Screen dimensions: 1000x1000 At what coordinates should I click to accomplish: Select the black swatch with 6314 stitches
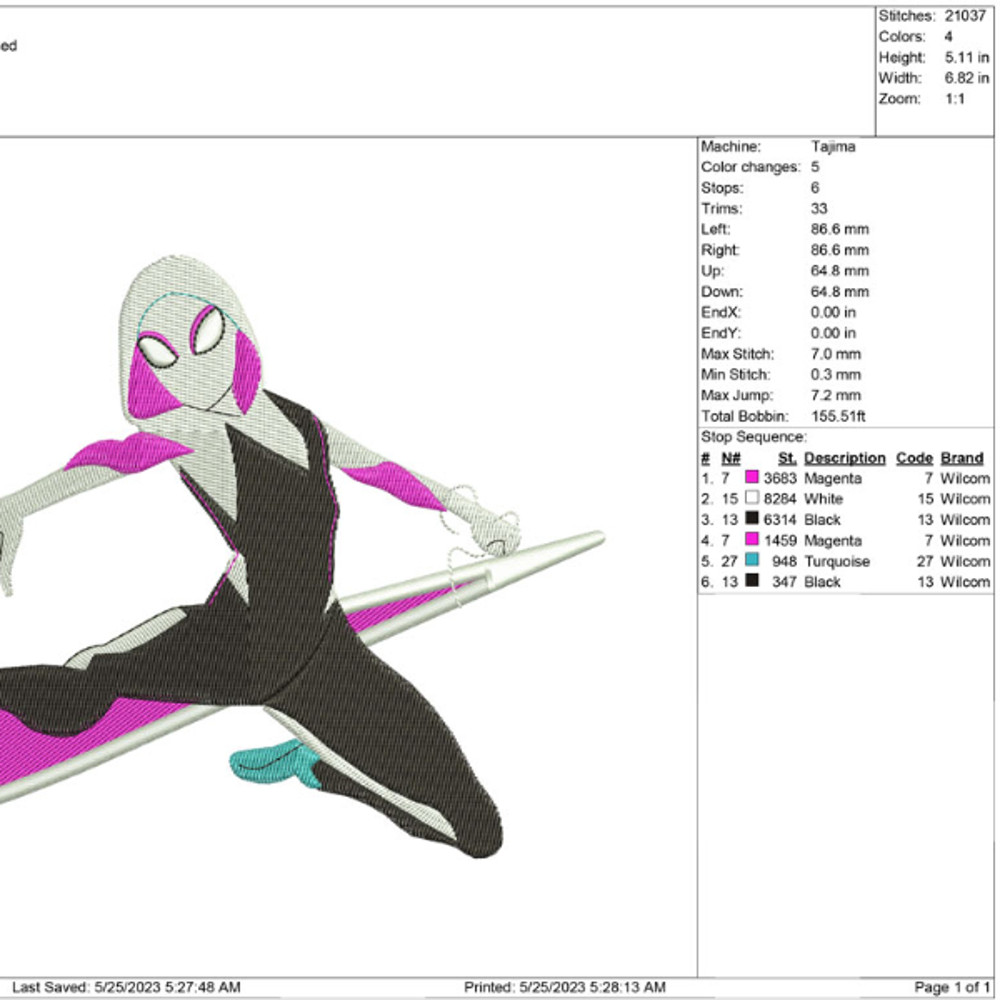[x=752, y=520]
